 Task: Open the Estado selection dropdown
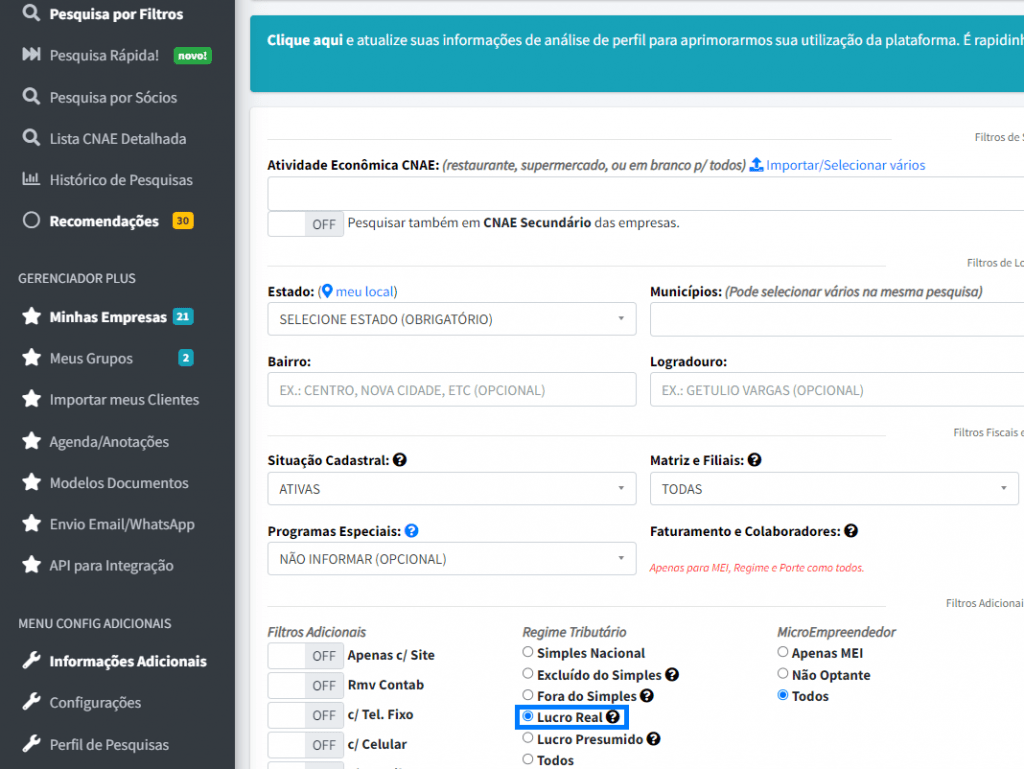pos(451,320)
